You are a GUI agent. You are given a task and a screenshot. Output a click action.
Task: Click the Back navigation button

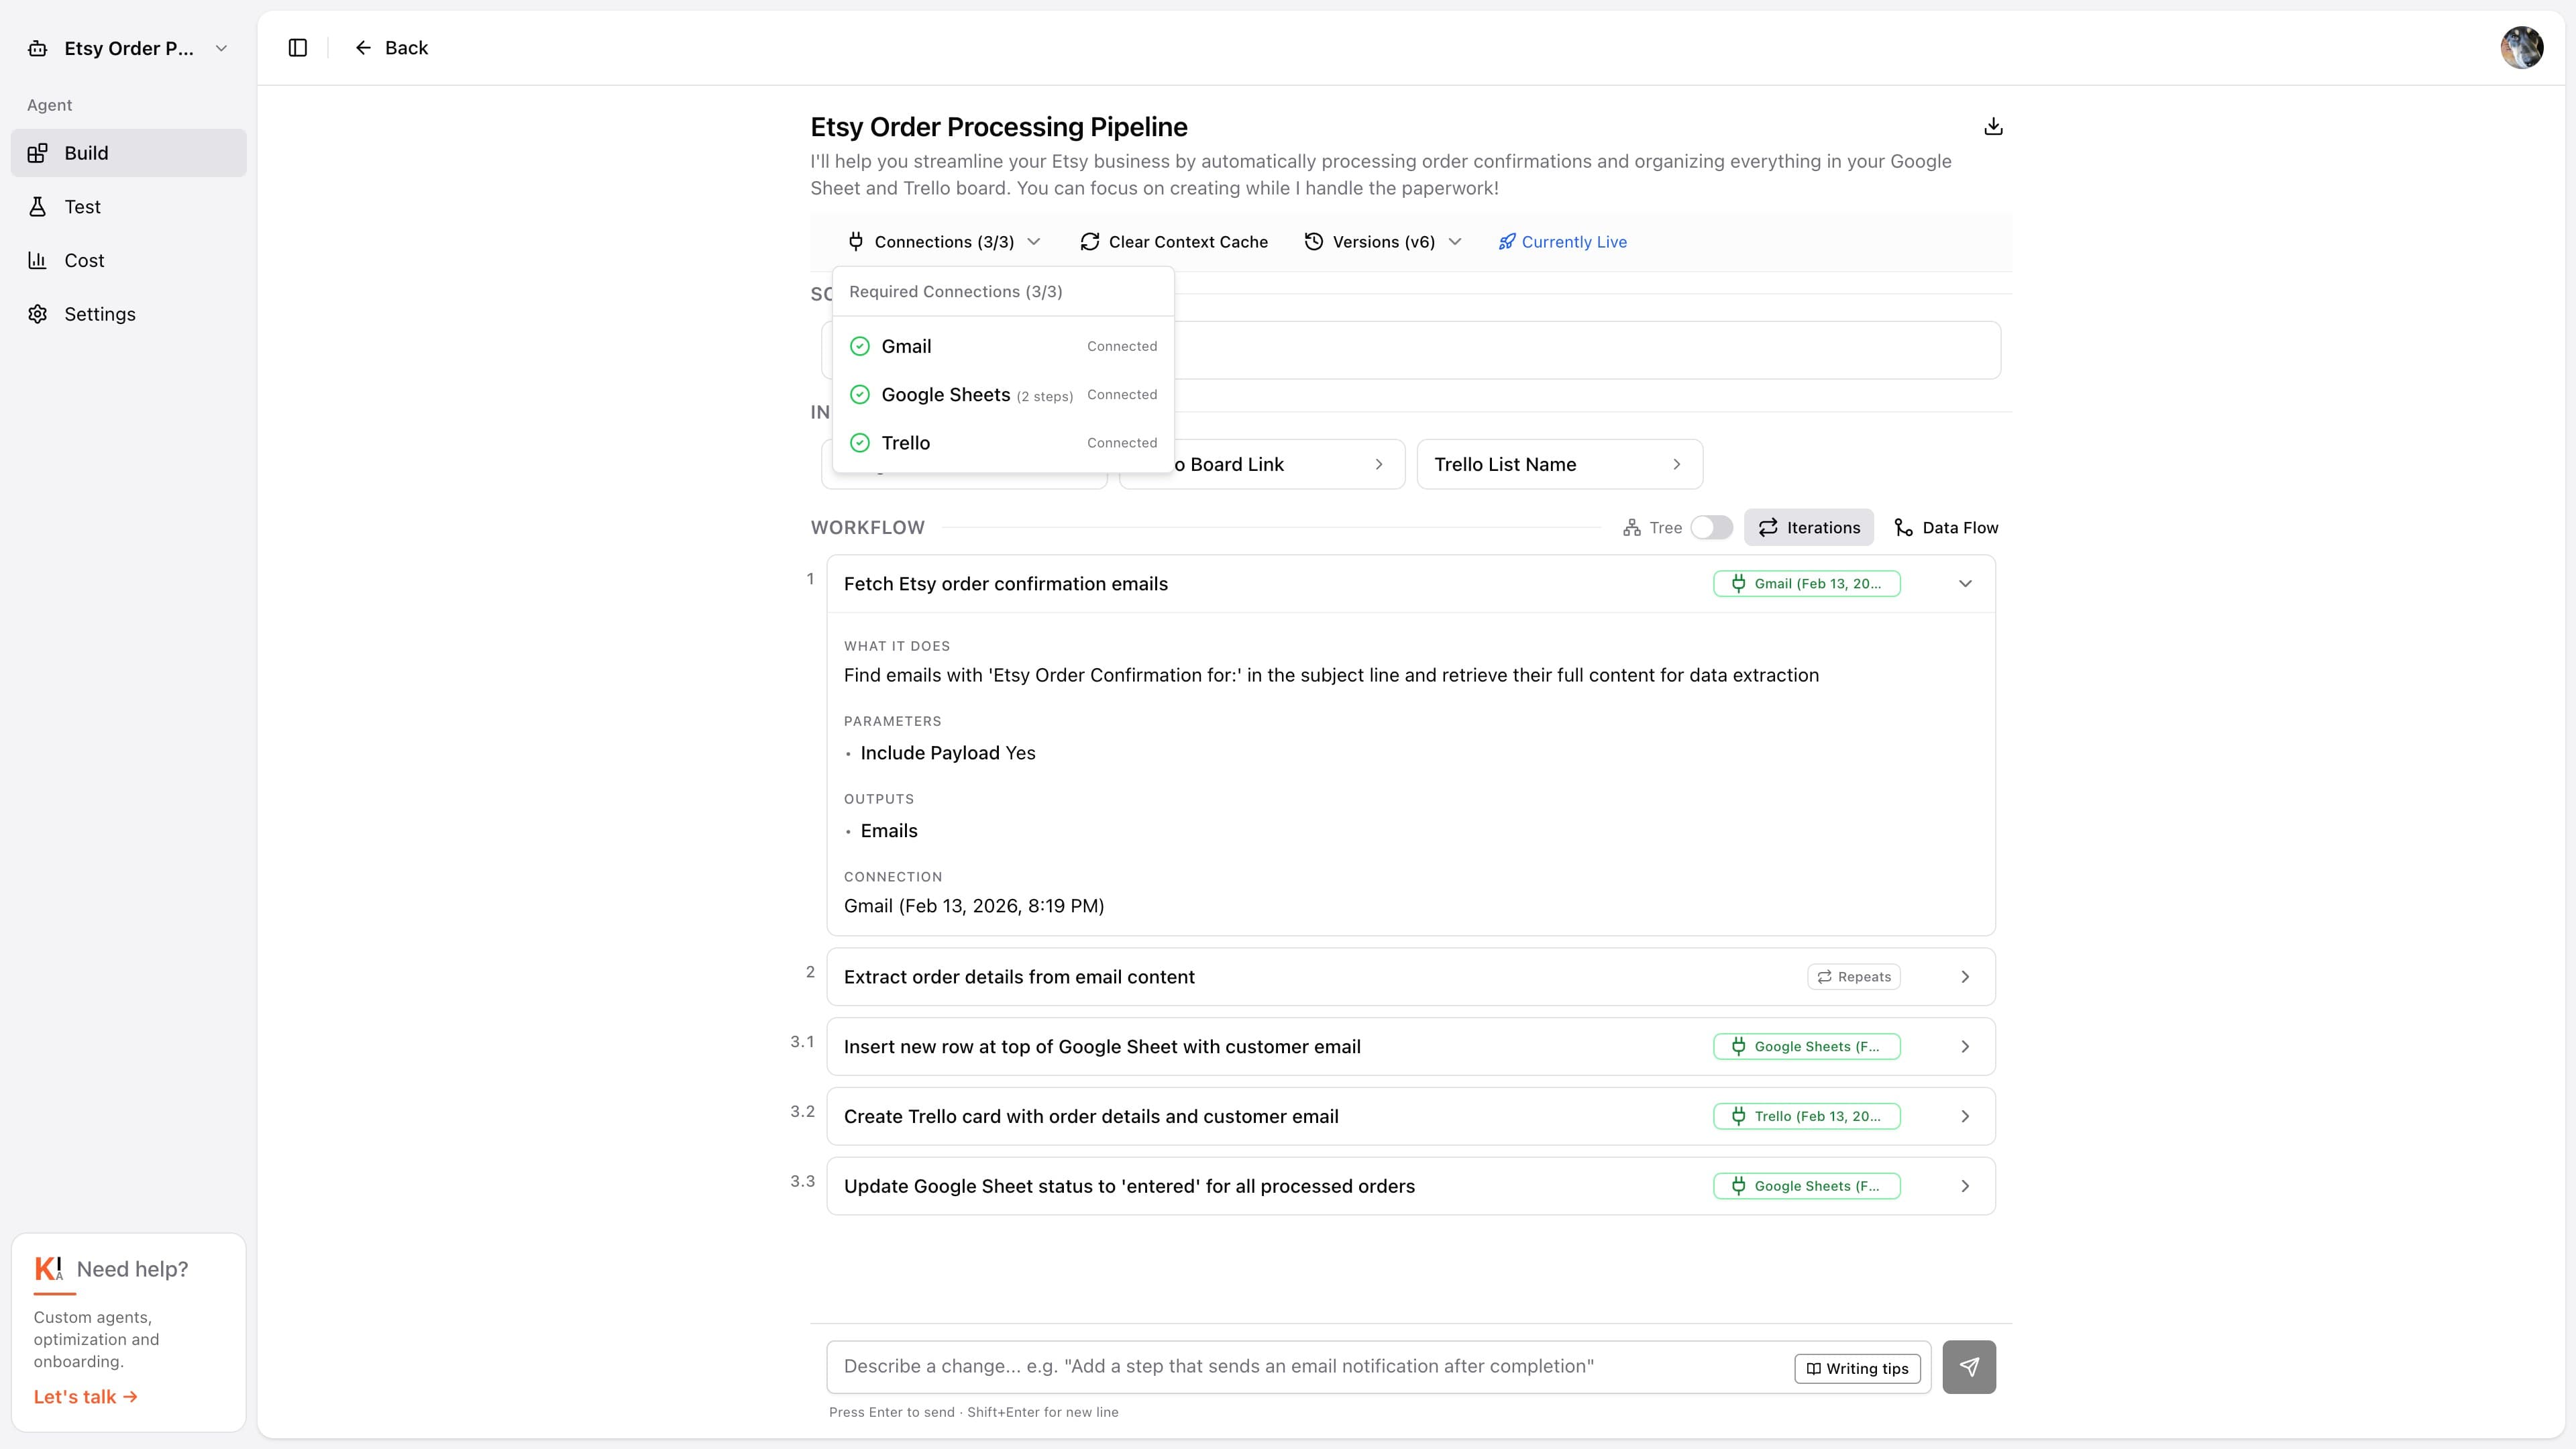[x=391, y=47]
